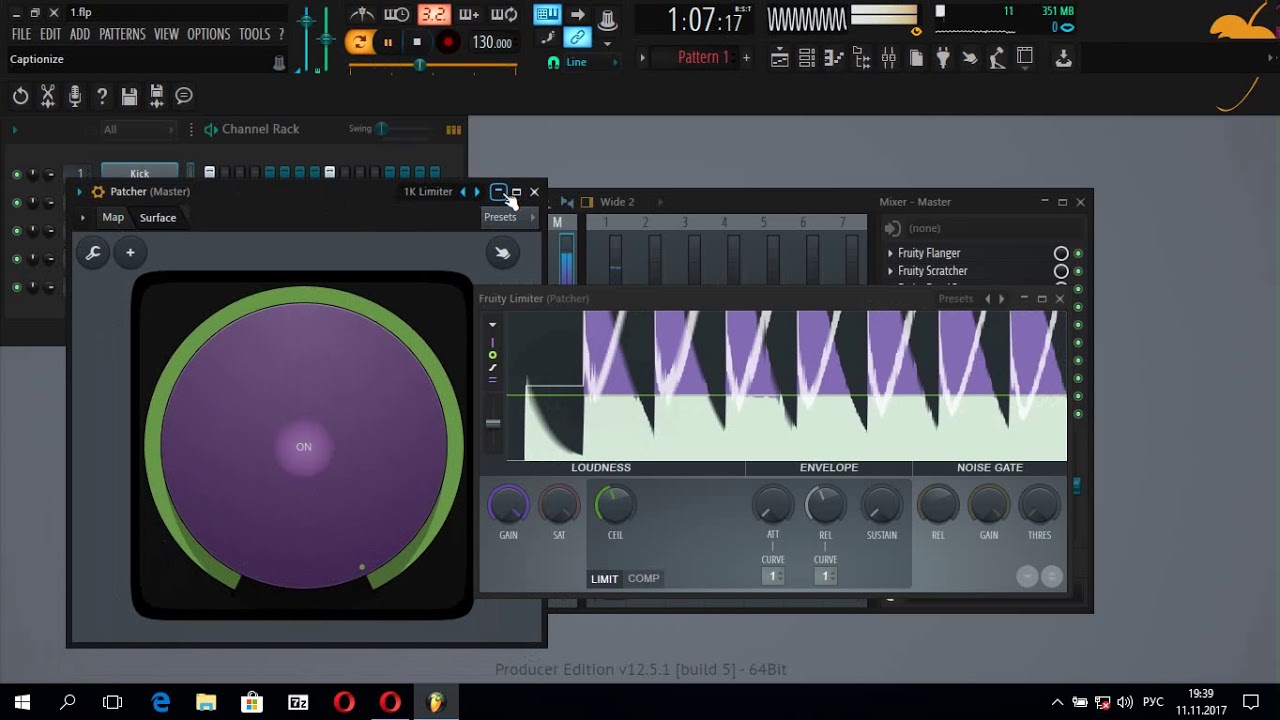Open the chat bubble info icon
This screenshot has height=720, width=1280.
[x=184, y=96]
